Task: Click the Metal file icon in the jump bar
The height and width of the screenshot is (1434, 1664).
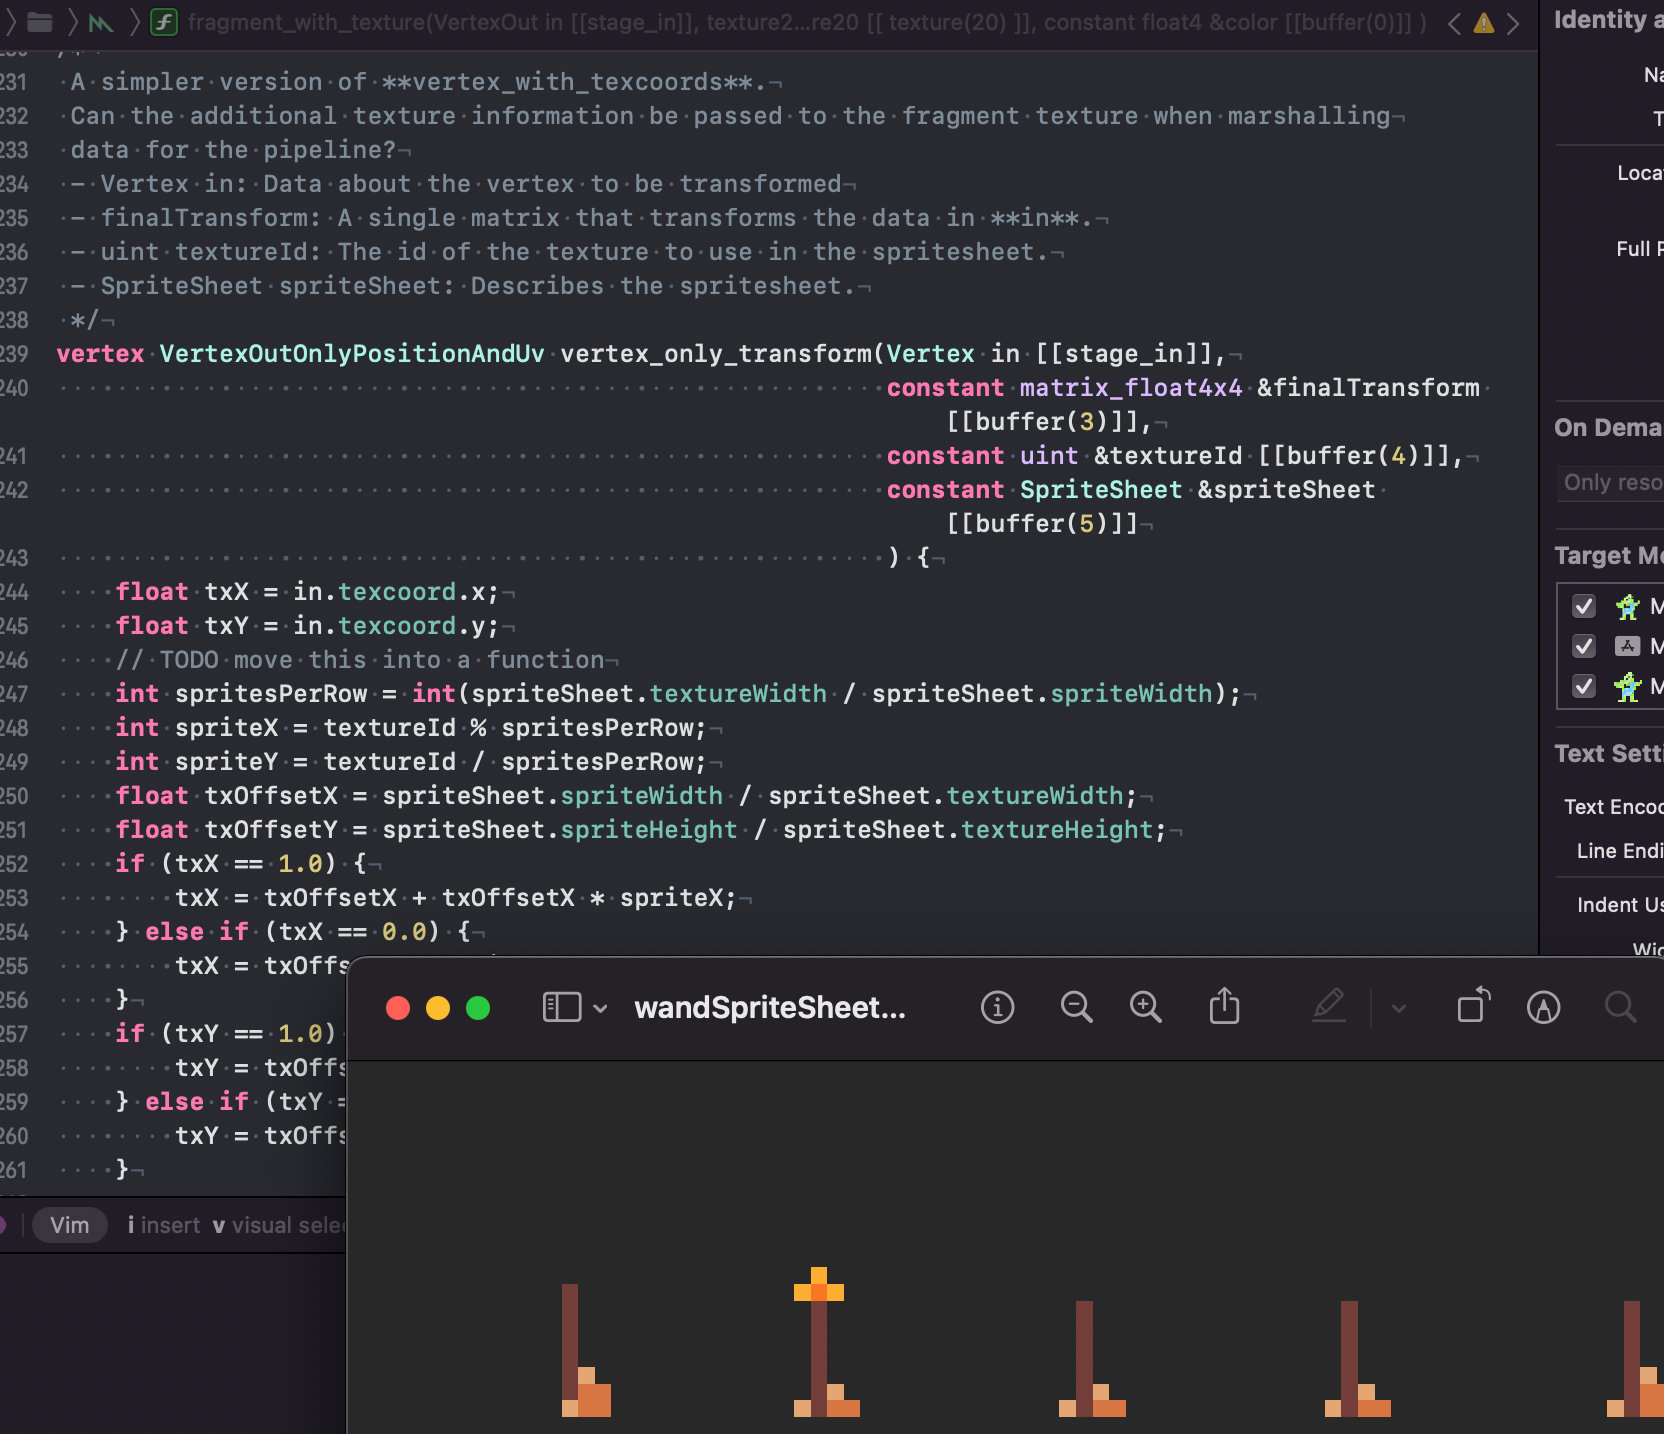Action: [x=100, y=22]
